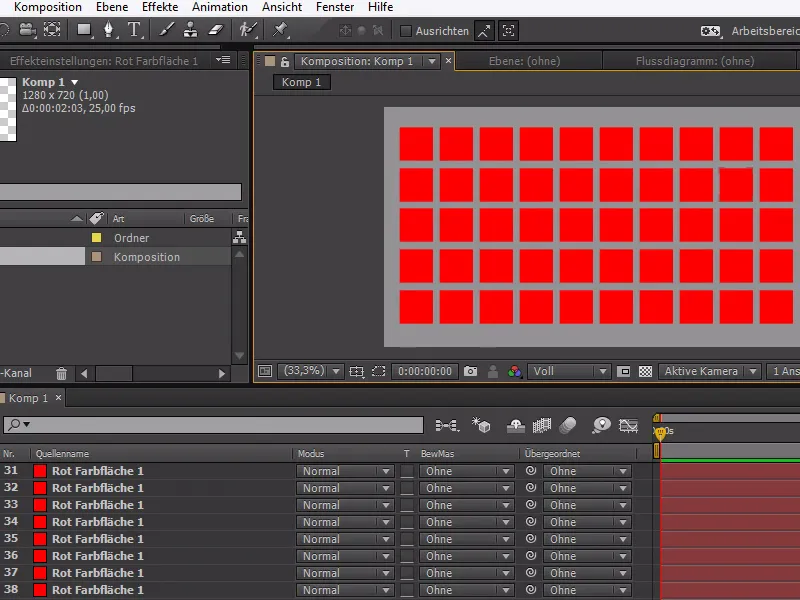Toggle preserve transparency box for layer 31
Viewport: 800px width, 600px height.
coord(407,471)
